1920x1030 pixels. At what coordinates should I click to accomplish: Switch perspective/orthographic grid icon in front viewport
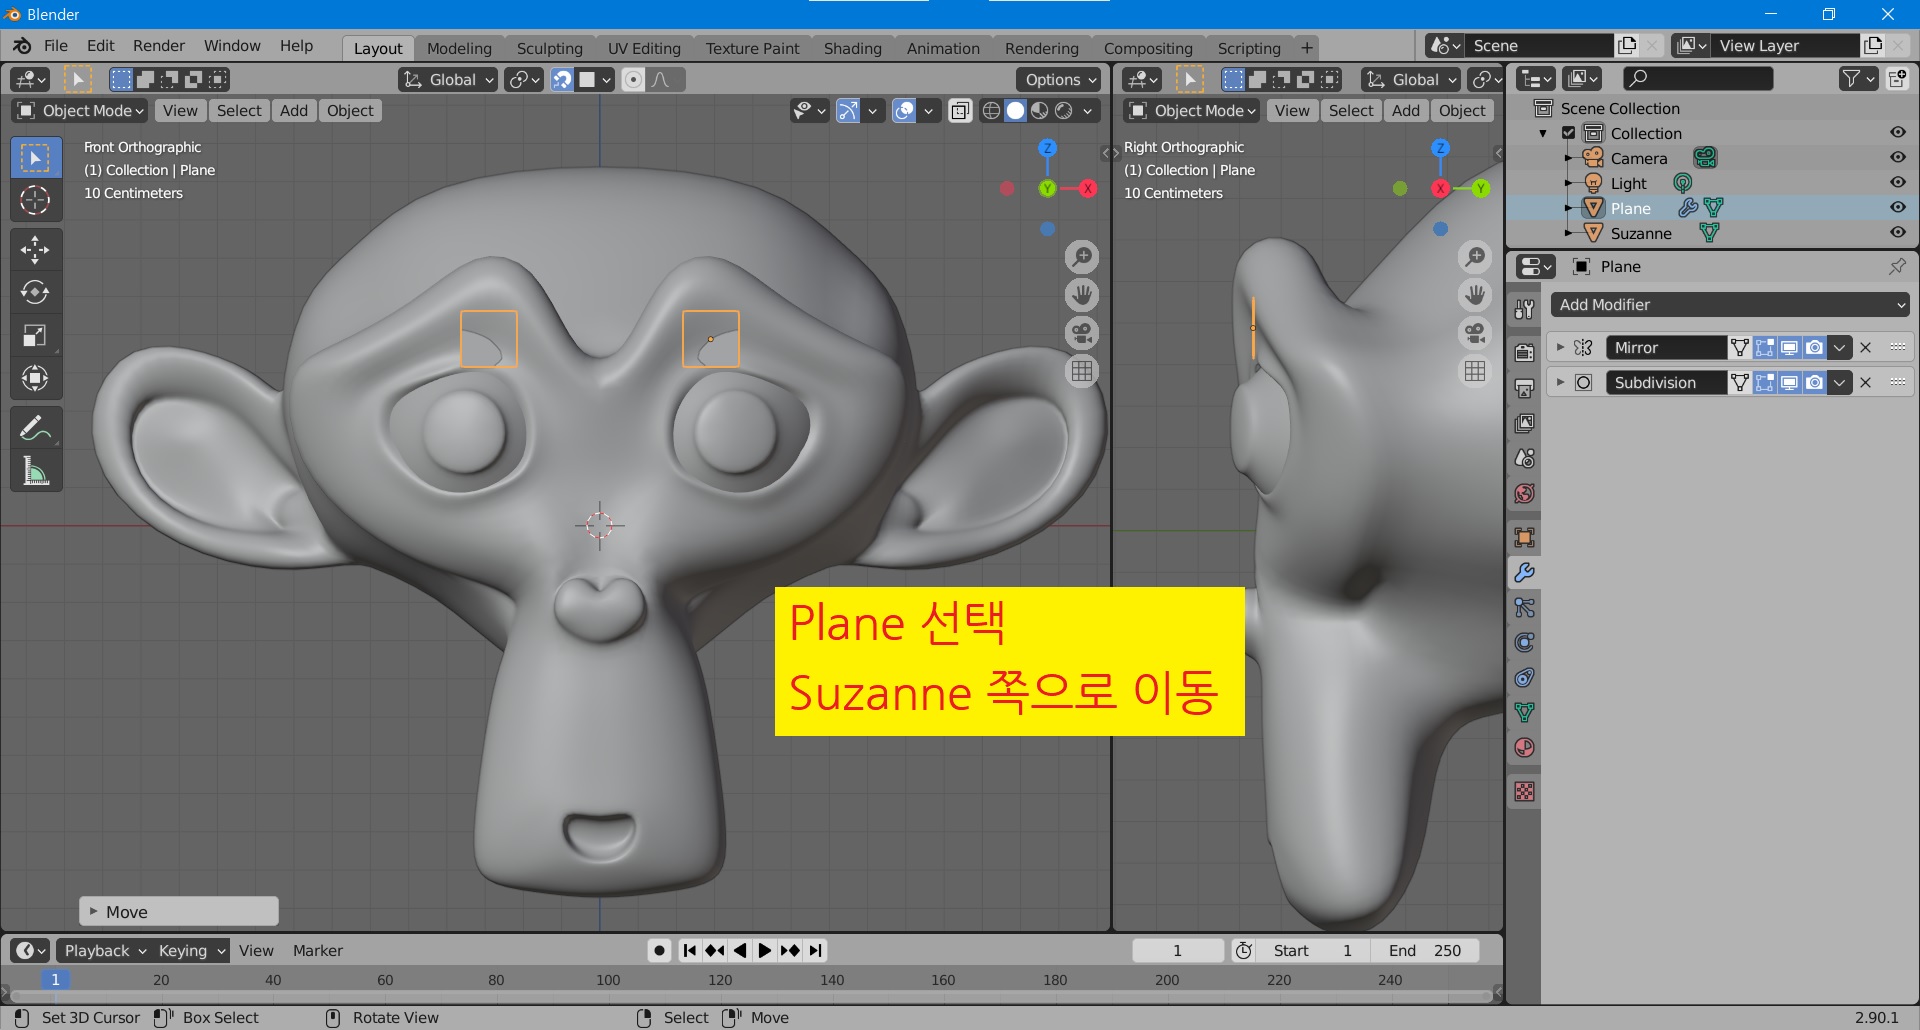[1082, 371]
